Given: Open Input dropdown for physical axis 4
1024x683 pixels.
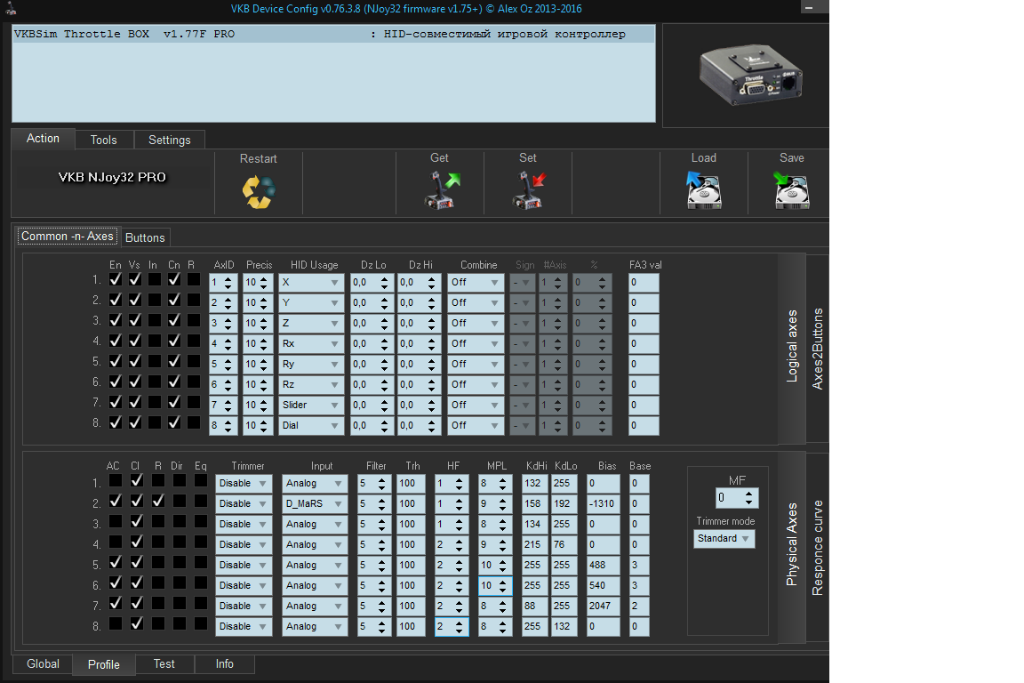Looking at the screenshot, I should (x=315, y=545).
